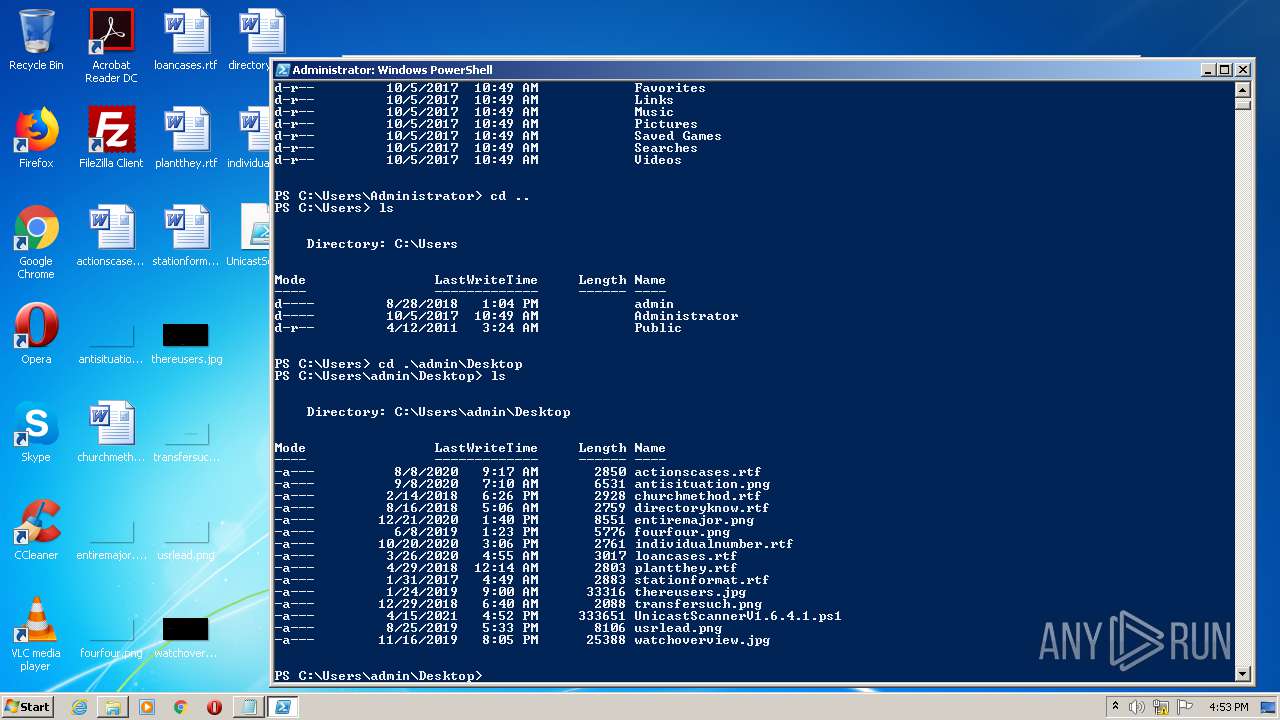Open Windows Explorer from the taskbar
The height and width of the screenshot is (720, 1280).
tap(113, 707)
